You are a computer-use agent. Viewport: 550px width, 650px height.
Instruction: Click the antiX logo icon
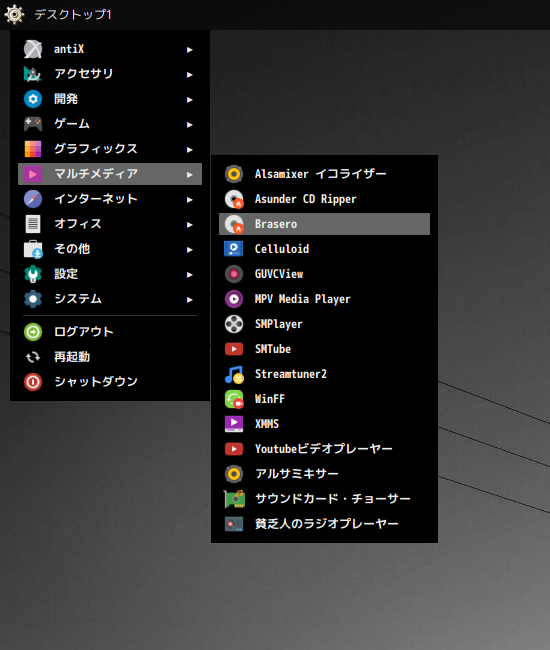33,49
